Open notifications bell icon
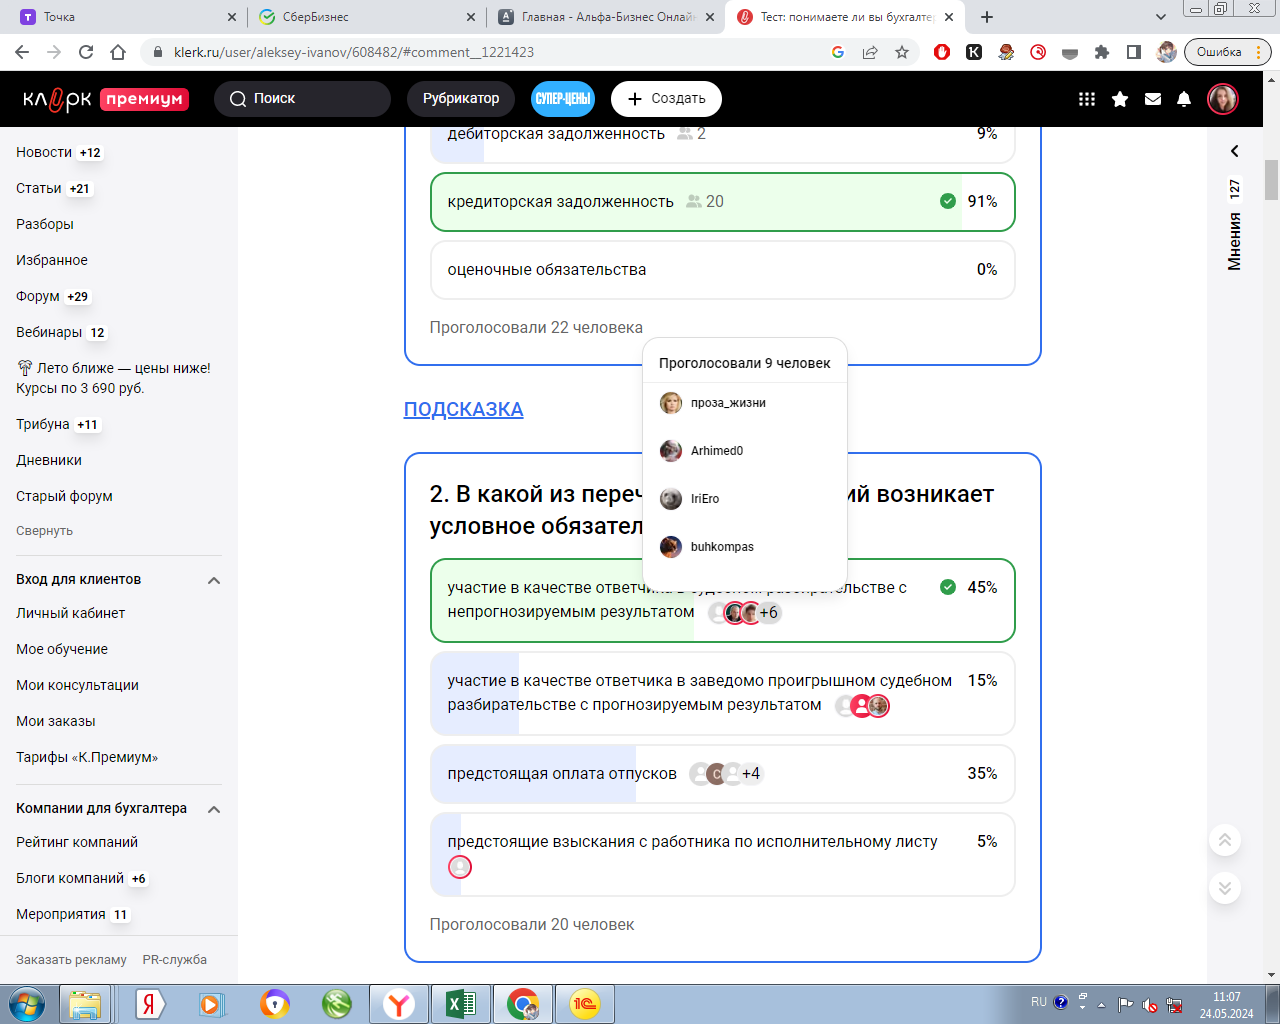Screen dimensions: 1280x1024 pyautogui.click(x=1184, y=99)
